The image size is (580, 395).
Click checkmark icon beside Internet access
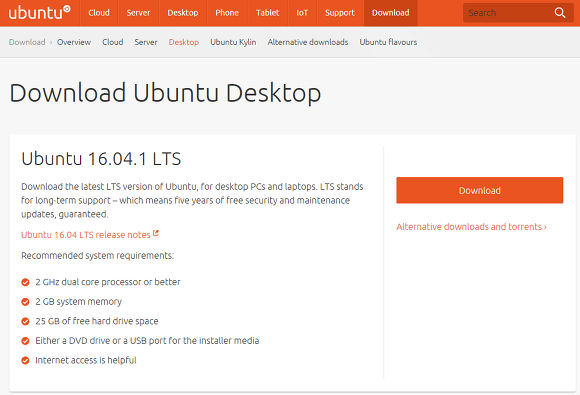25,361
